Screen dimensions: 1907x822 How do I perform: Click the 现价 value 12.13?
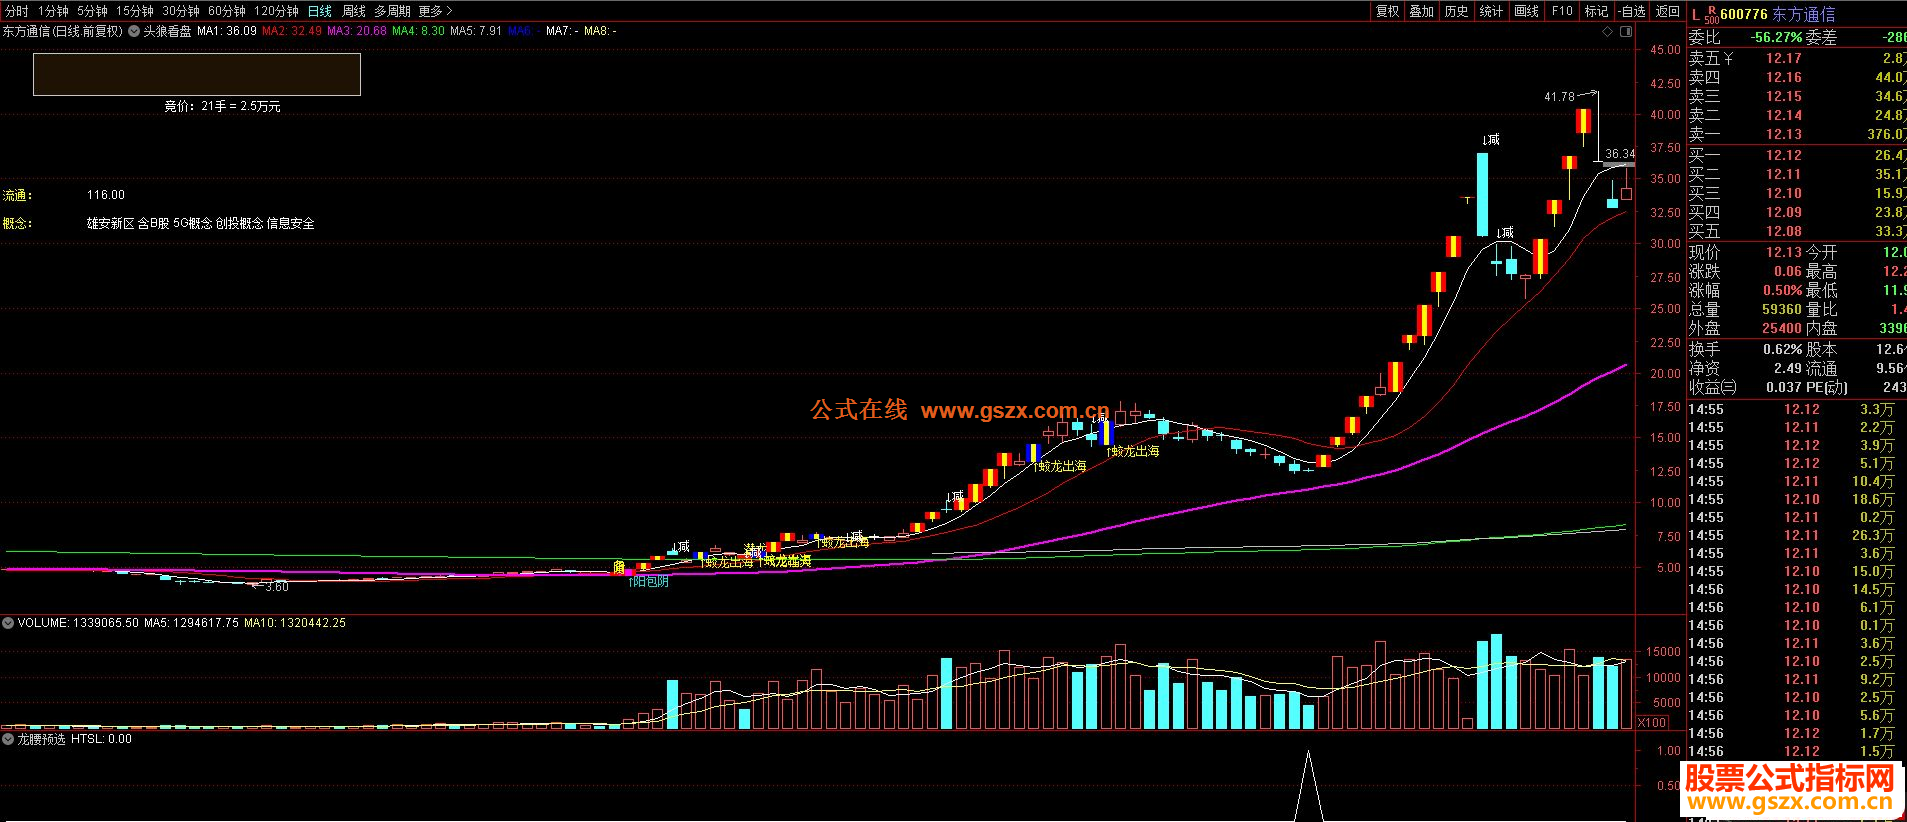(1783, 252)
